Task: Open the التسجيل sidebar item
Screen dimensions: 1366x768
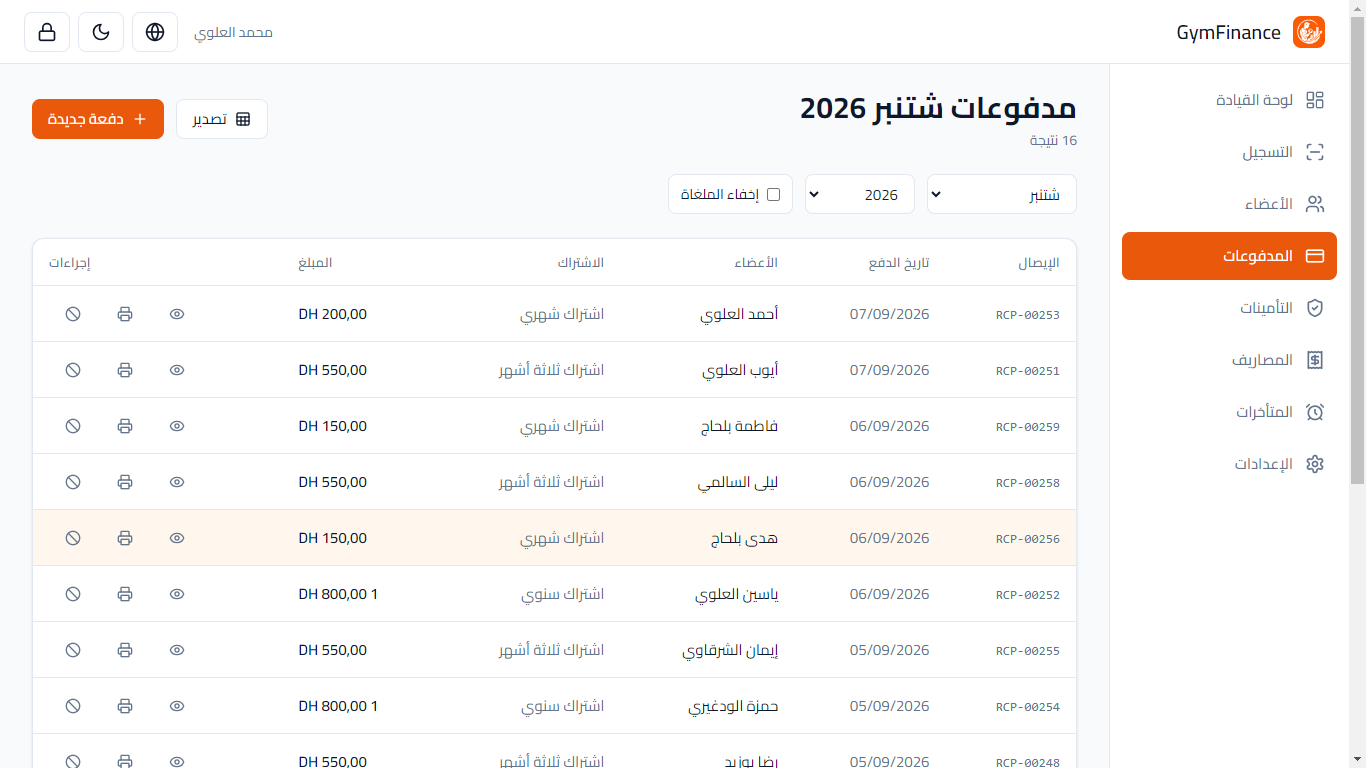Action: click(x=1229, y=152)
